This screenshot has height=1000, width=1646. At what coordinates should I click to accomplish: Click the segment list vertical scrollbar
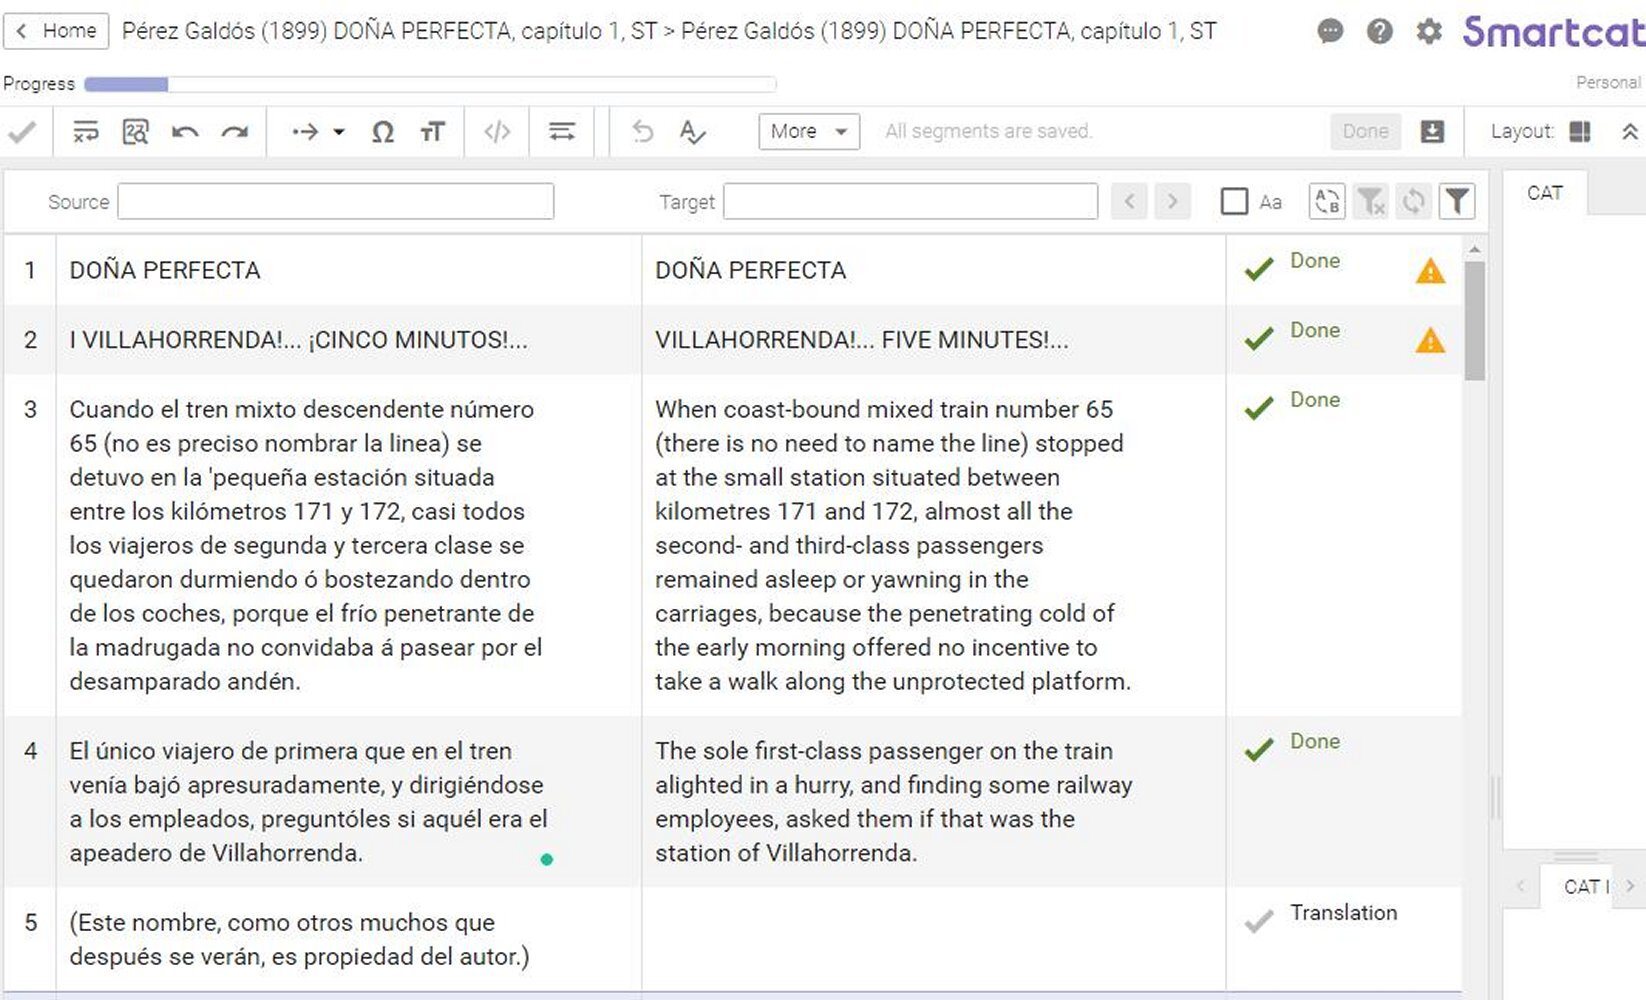(1474, 320)
